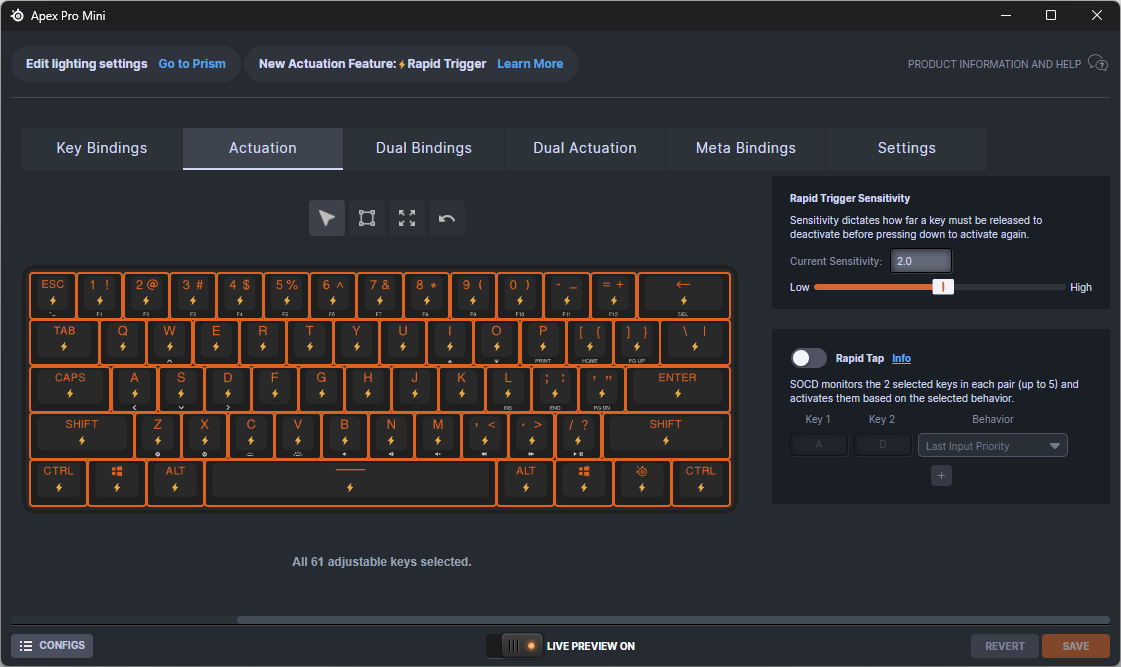Click the Go to Prism link
The width and height of the screenshot is (1121, 667).
(192, 64)
